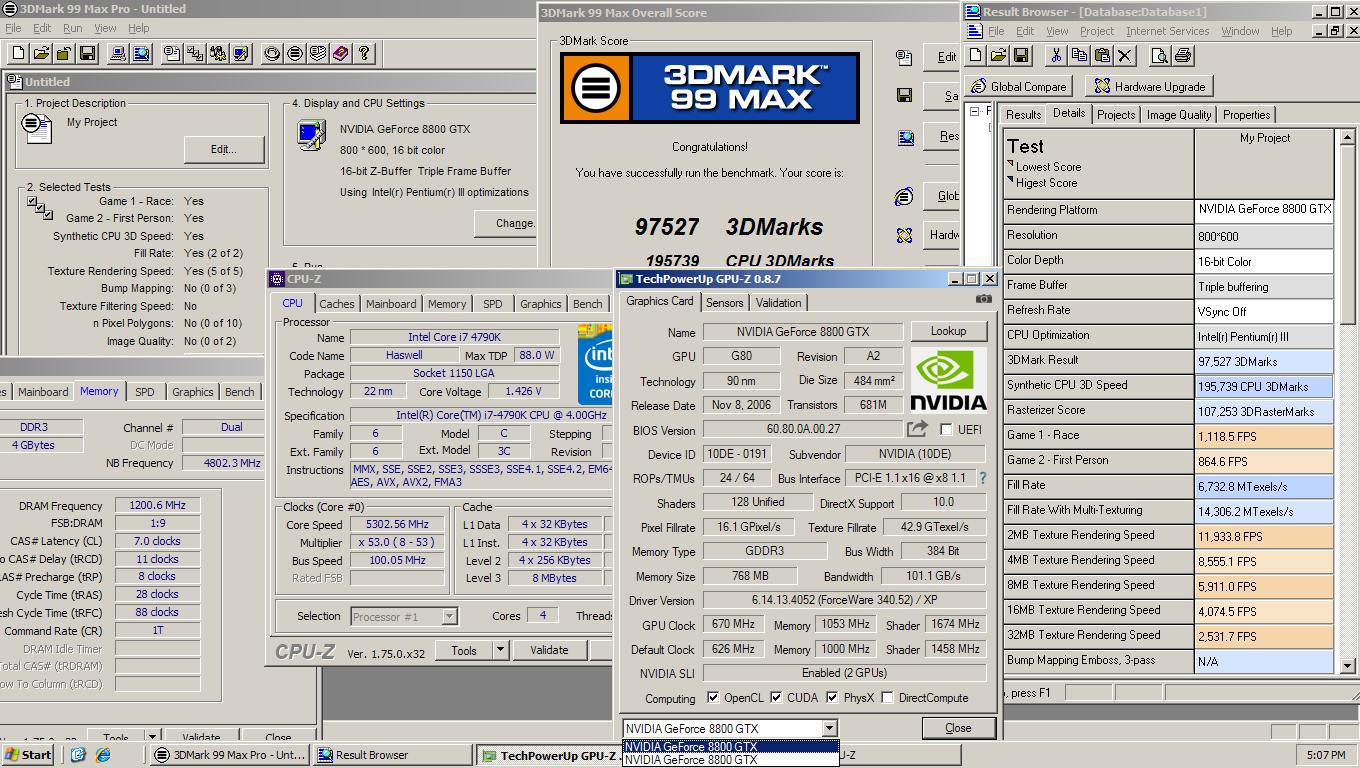Click the Lowest Score triangle marker
This screenshot has width=1360, height=768.
(1010, 165)
